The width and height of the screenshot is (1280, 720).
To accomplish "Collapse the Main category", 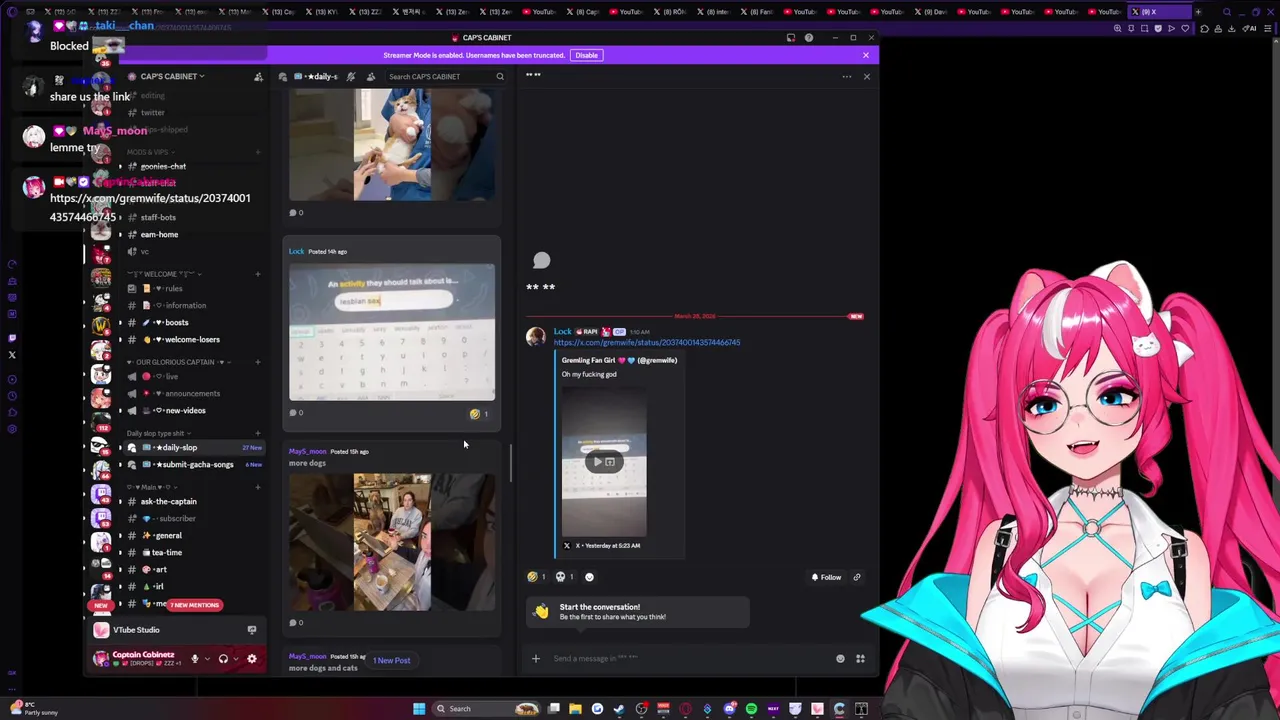I will 150,487.
